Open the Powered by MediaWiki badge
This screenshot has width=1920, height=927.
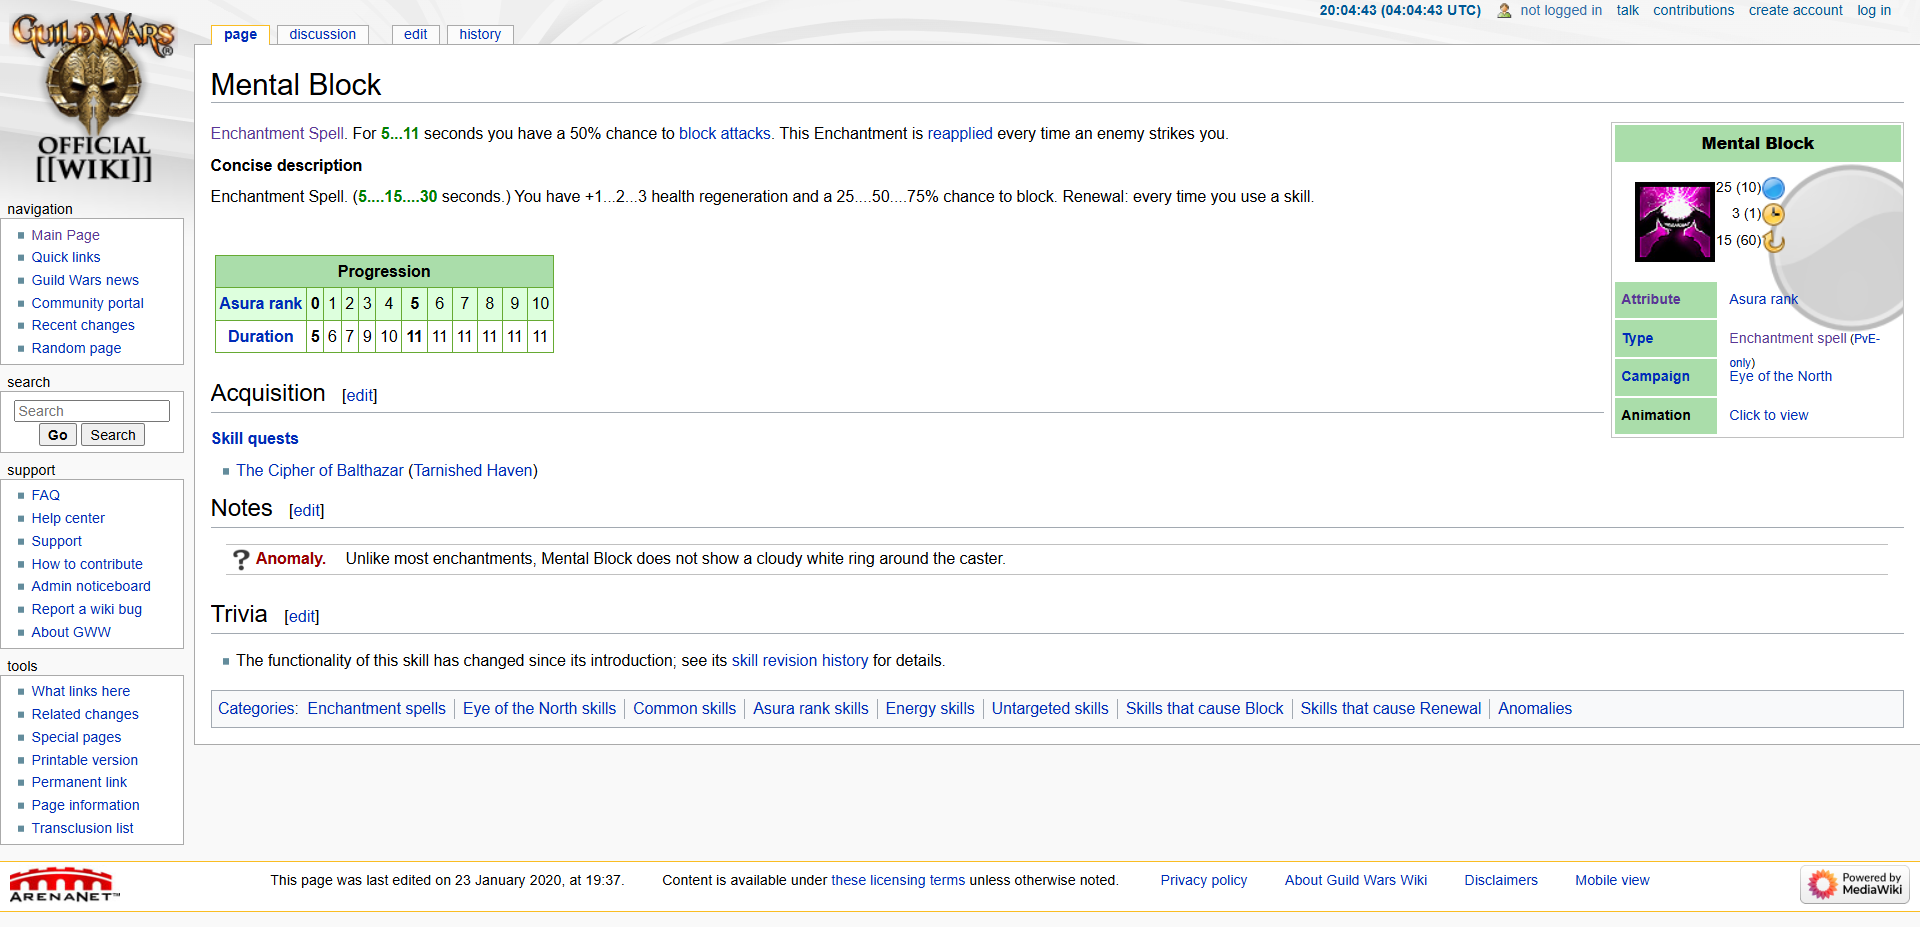tap(1855, 884)
